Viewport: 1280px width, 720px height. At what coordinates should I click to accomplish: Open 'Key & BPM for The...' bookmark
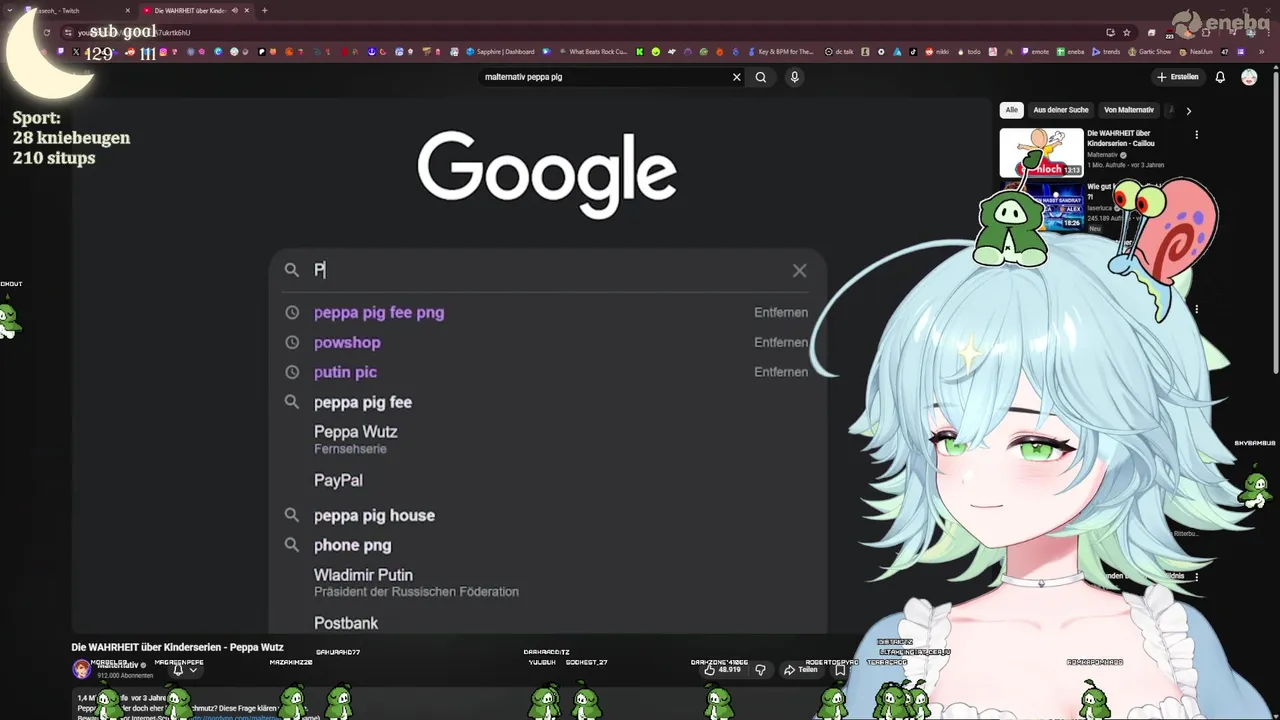[x=780, y=52]
